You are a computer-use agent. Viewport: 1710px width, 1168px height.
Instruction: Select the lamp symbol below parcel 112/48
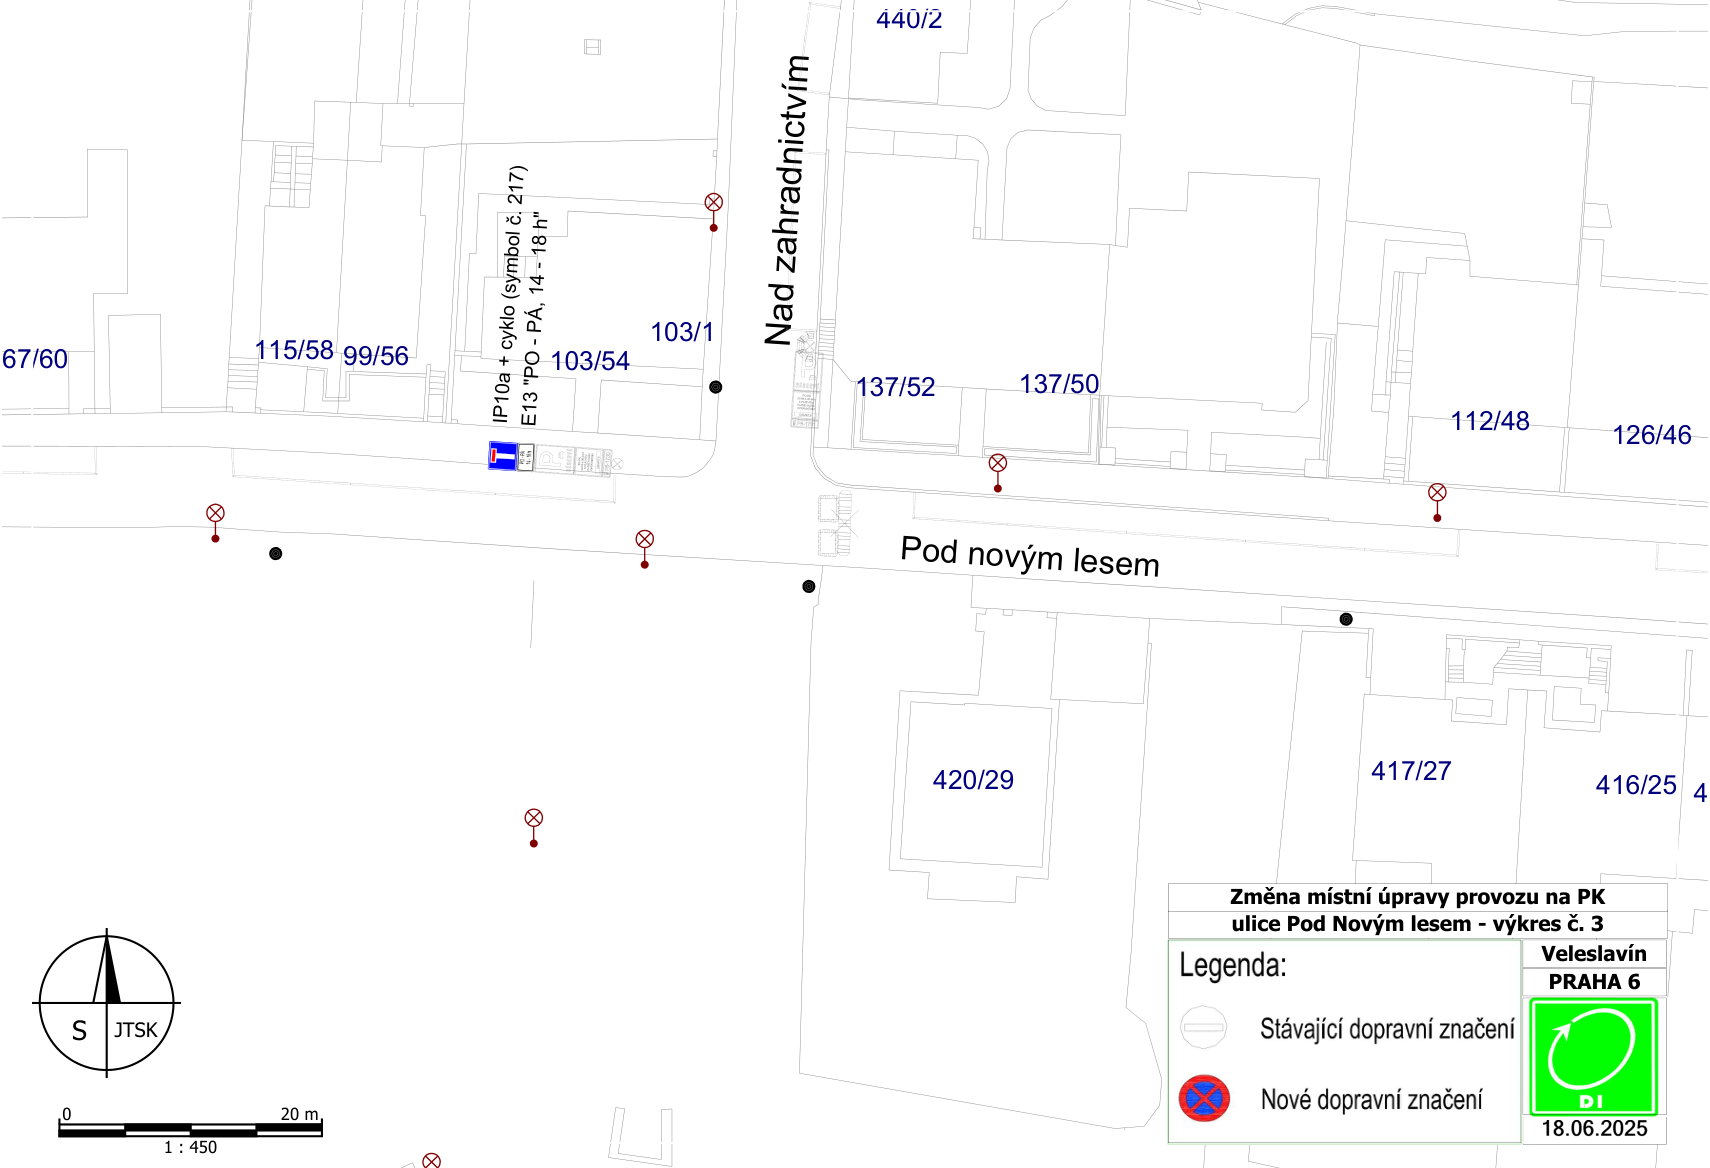tap(1437, 502)
